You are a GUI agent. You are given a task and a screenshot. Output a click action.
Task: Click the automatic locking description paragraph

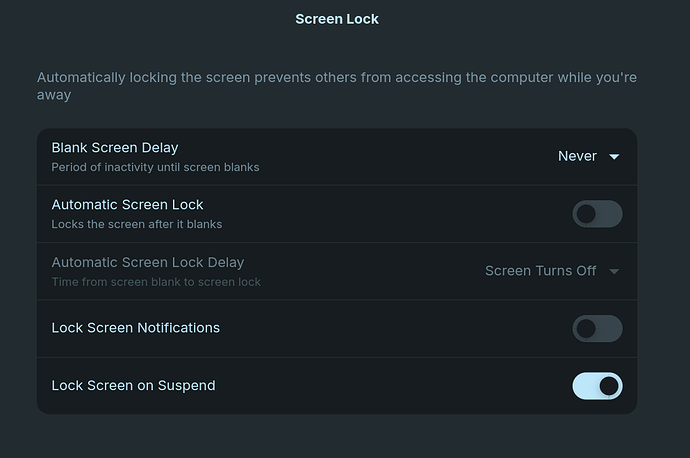(x=337, y=86)
